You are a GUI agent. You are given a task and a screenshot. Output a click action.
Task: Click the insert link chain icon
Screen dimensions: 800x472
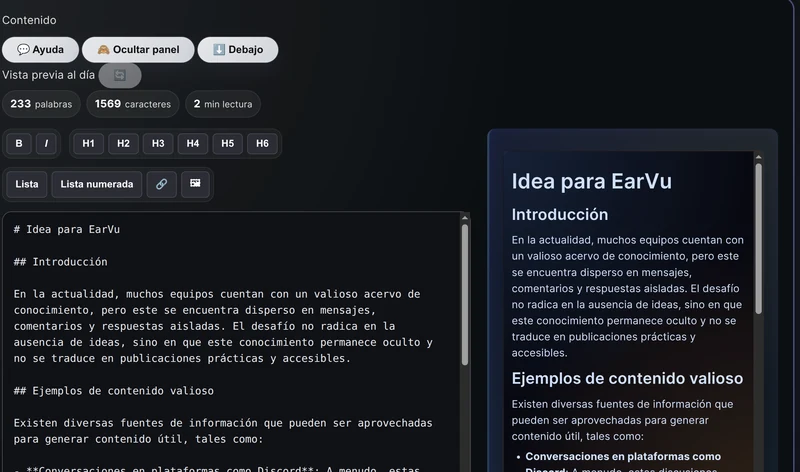pyautogui.click(x=162, y=184)
